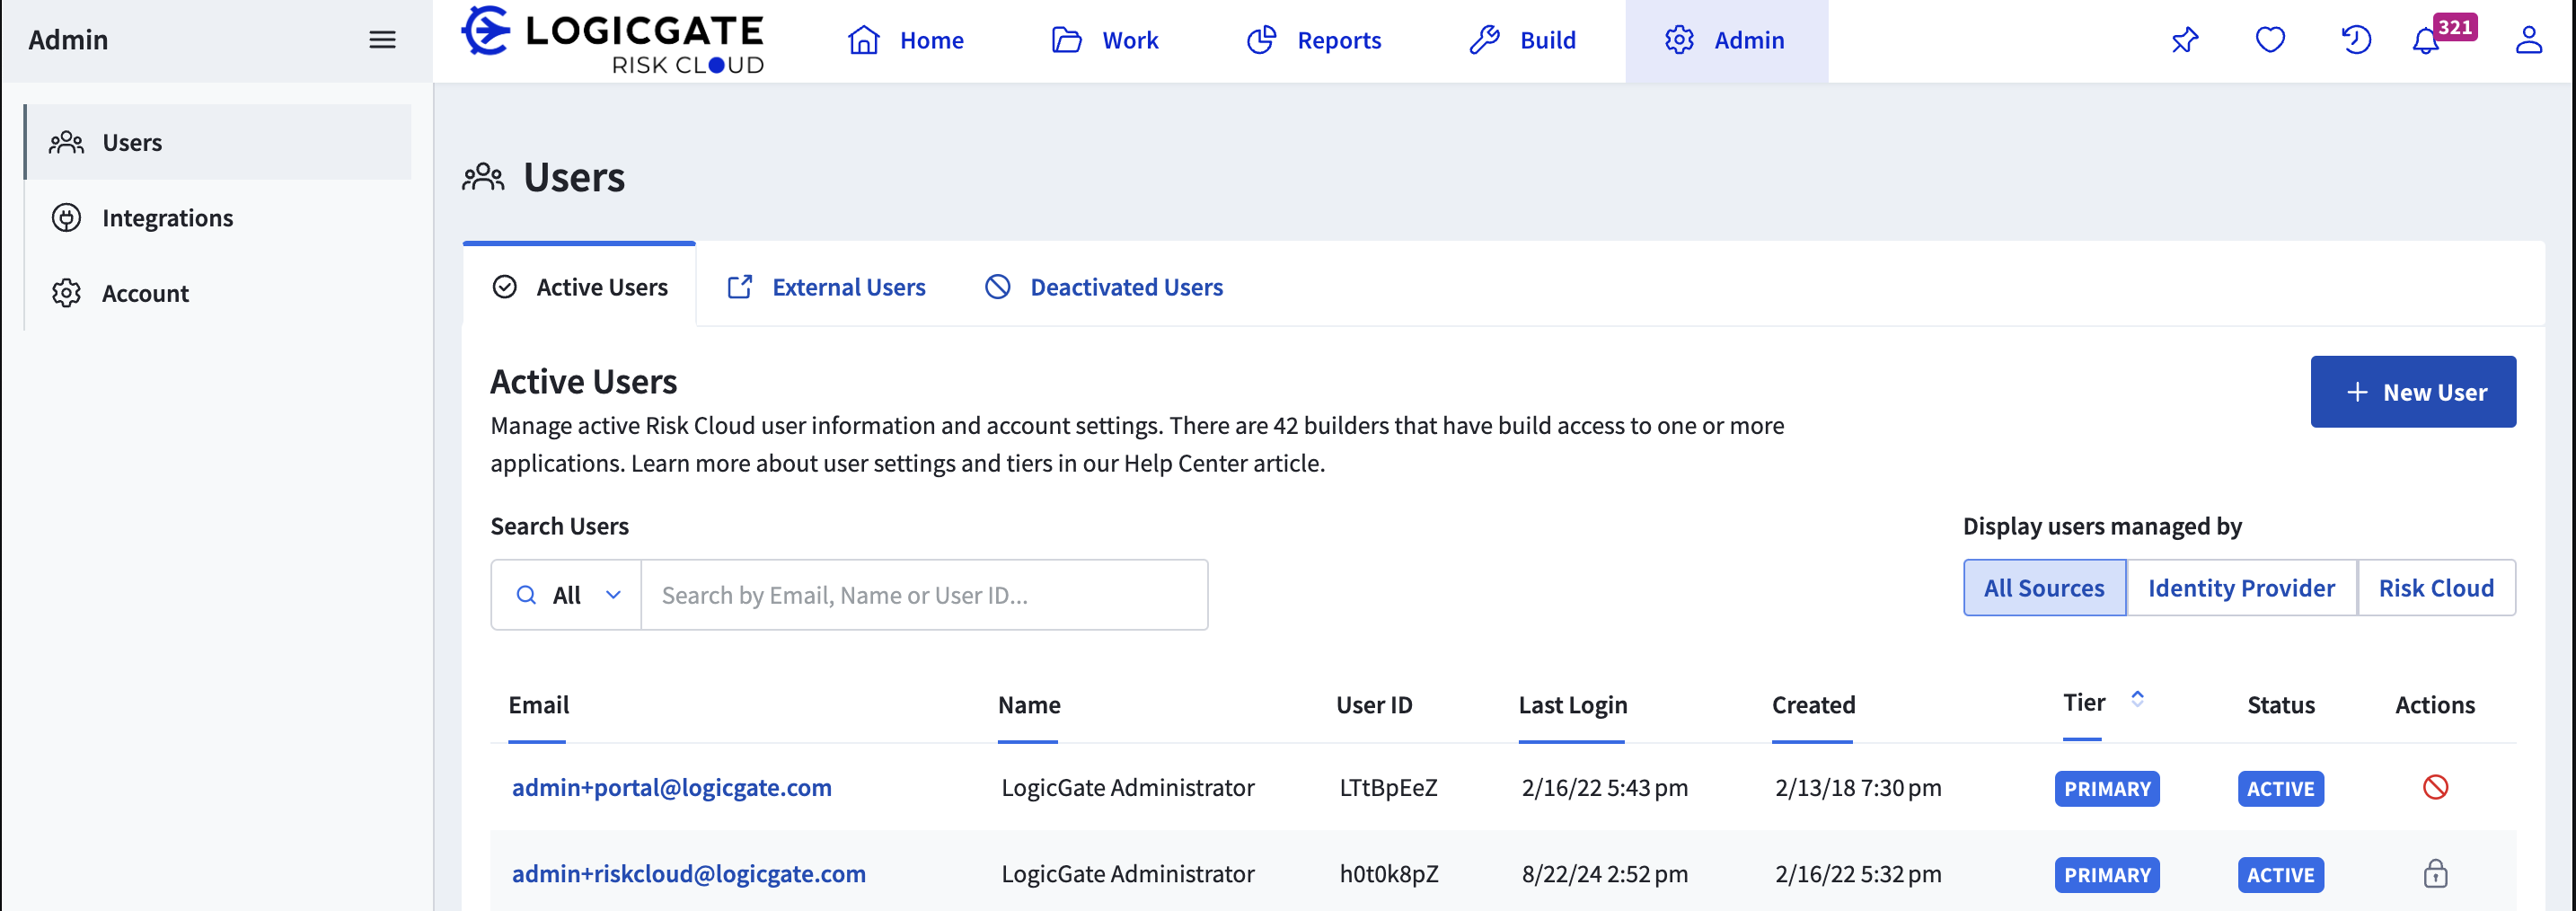The width and height of the screenshot is (2576, 911).
Task: Select Risk Cloud filter
Action: click(x=2436, y=588)
